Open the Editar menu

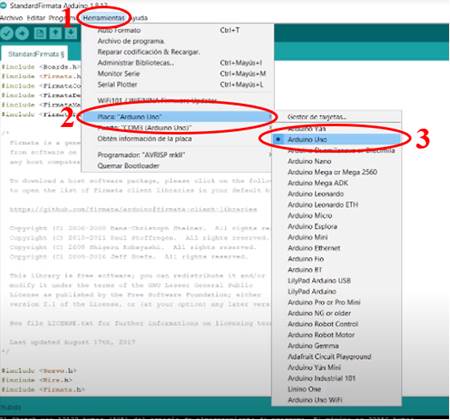click(36, 18)
